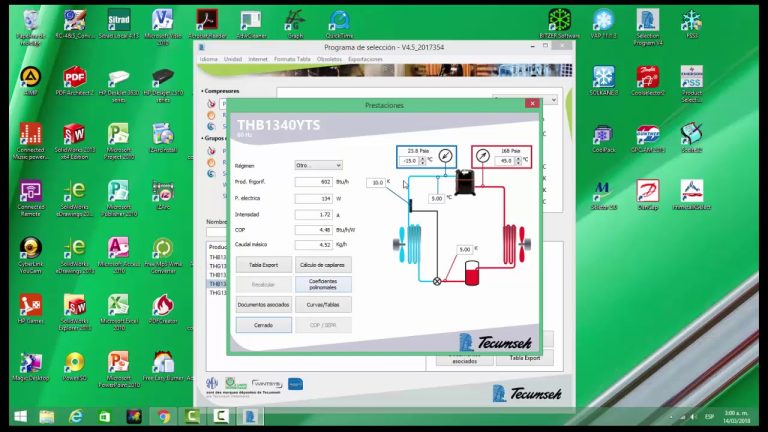
Task: Adjust the 45.0 °C condensing temperature stepper
Action: [518, 161]
